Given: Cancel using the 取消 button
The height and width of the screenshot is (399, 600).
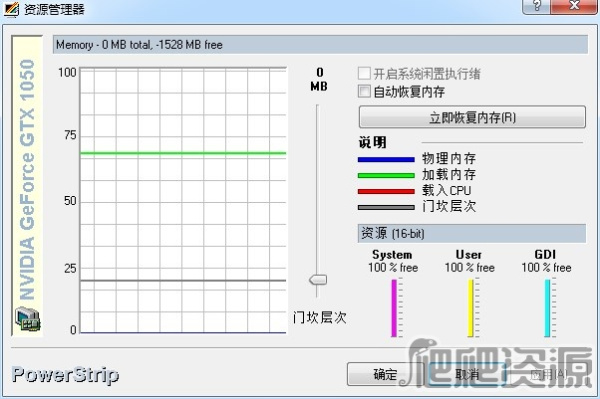Looking at the screenshot, I should (467, 374).
